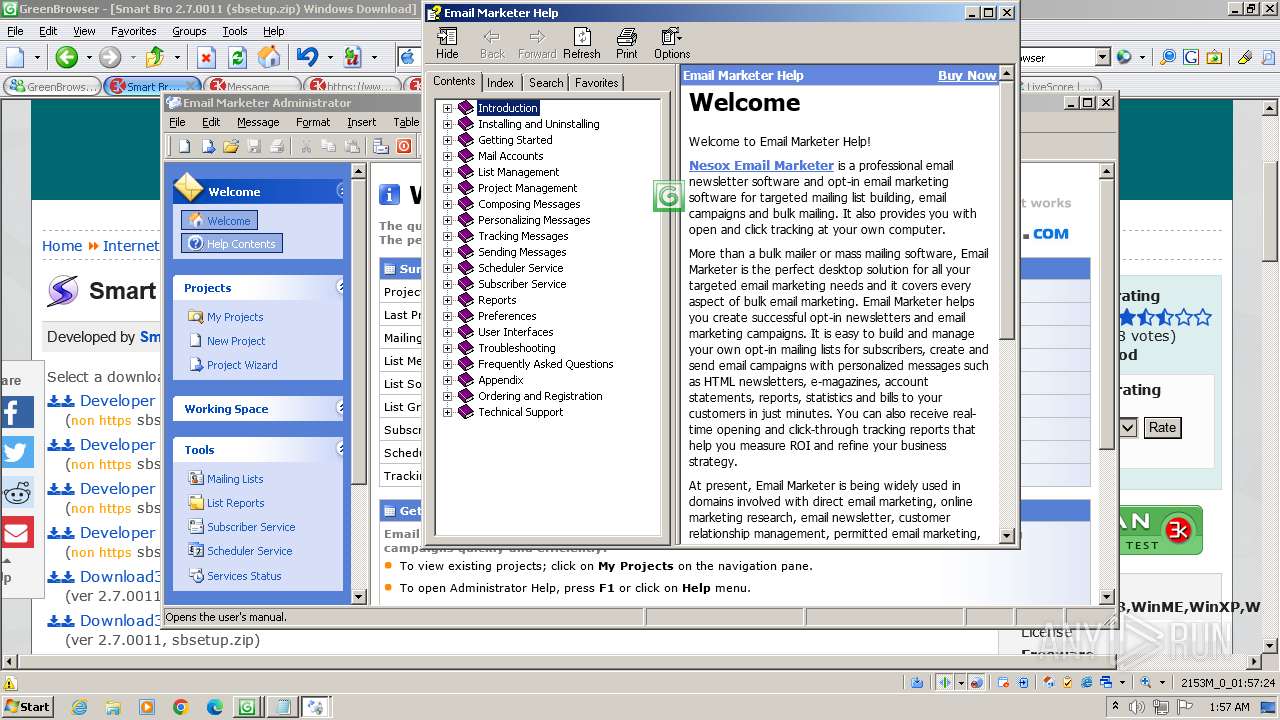This screenshot has height=720, width=1280.
Task: Expand the Getting Started topic
Action: coord(448,140)
